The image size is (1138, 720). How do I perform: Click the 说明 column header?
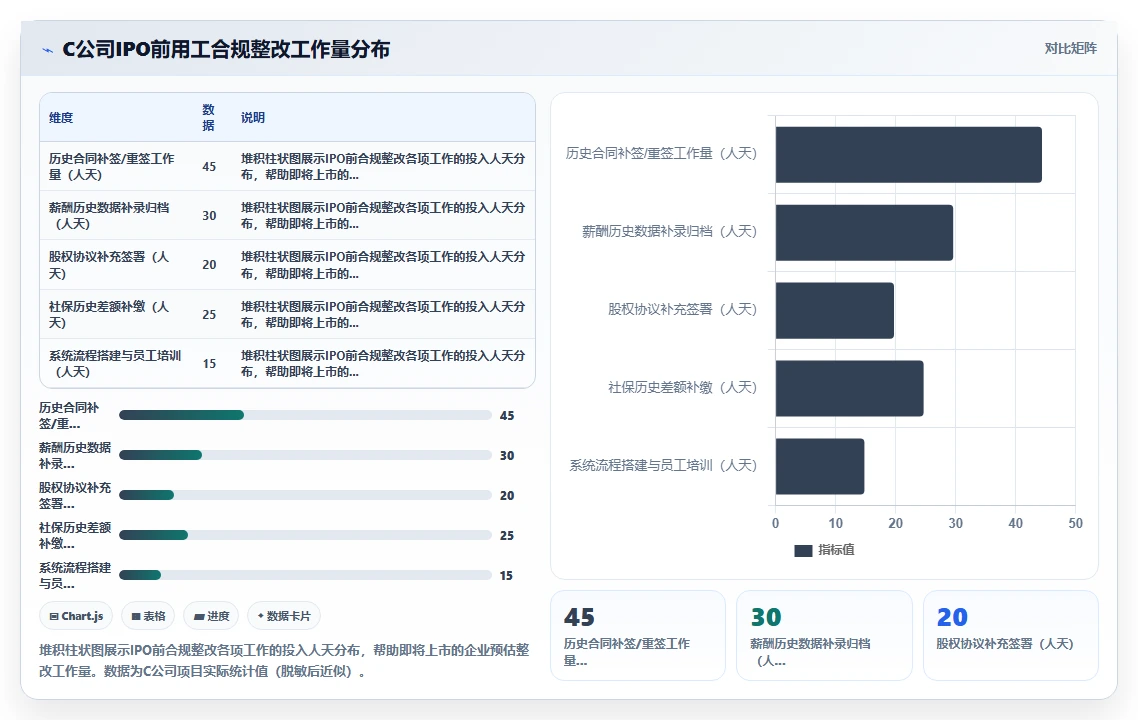click(x=253, y=118)
